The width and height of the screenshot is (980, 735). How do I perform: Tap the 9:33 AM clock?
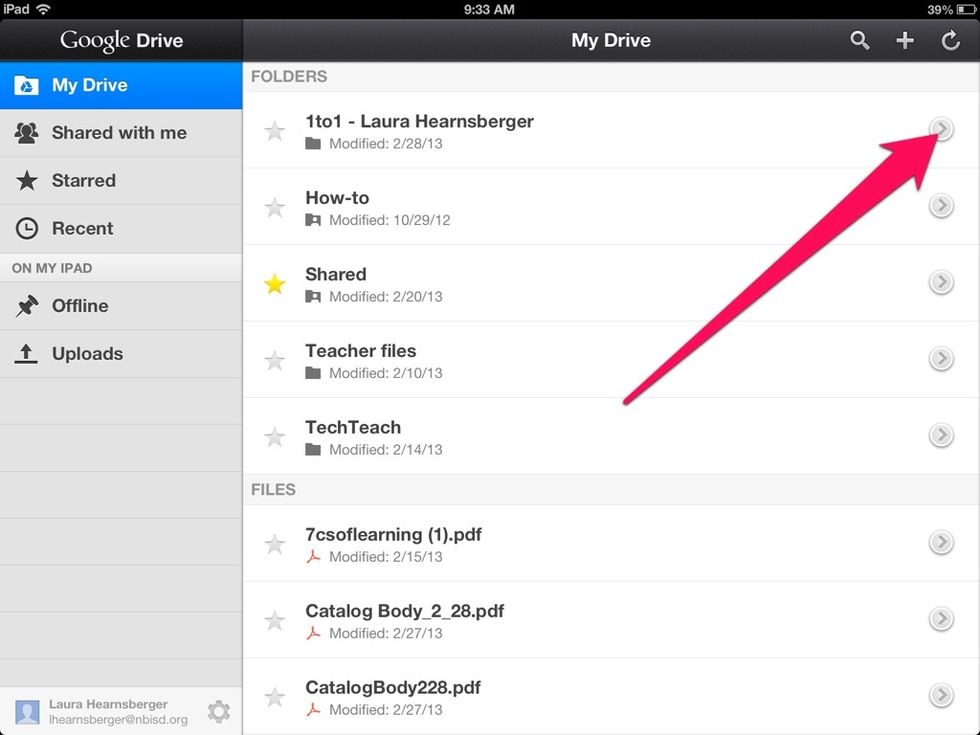pyautogui.click(x=489, y=9)
